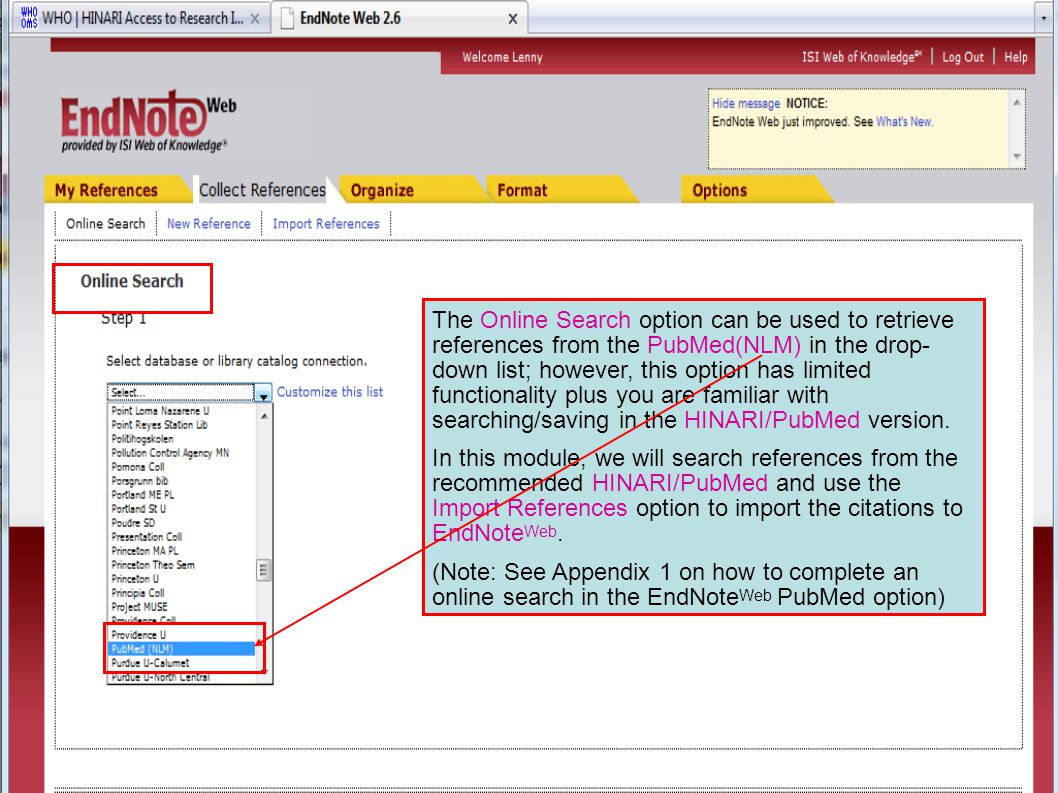Hide the notice message
The width and height of the screenshot is (1058, 793).
(746, 103)
